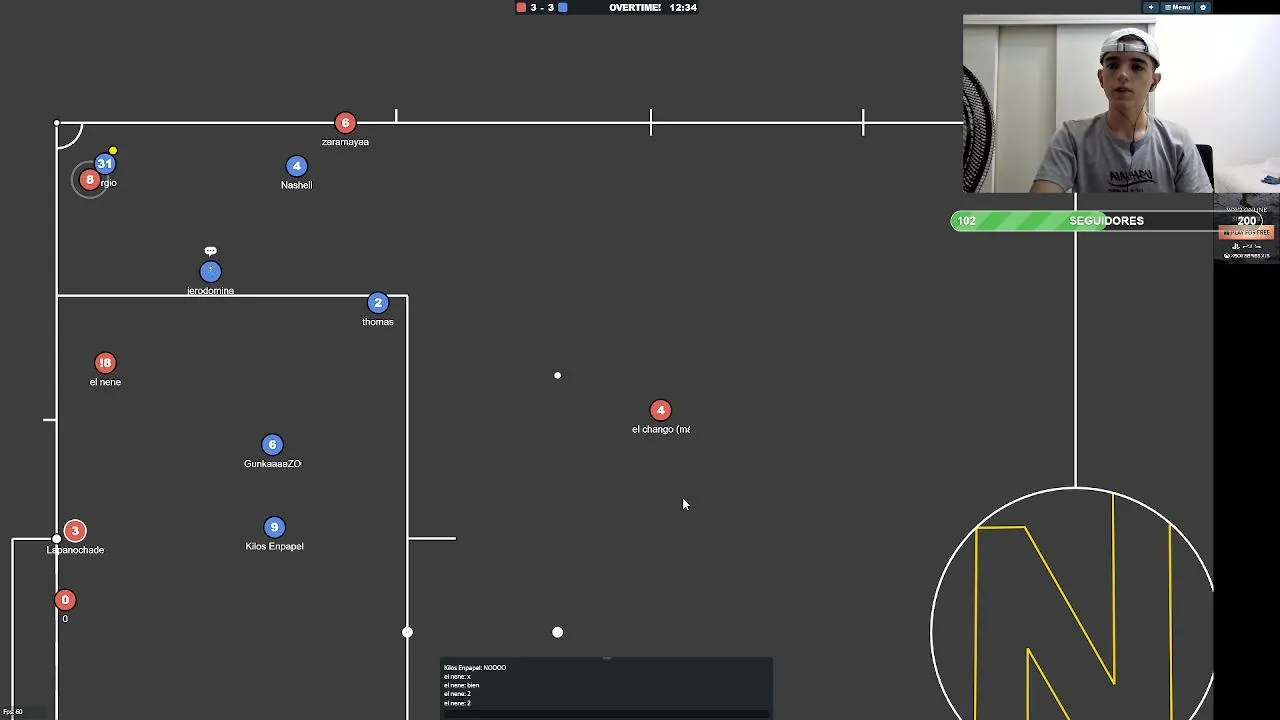The image size is (1280, 720).
Task: Click chat message 'Kilos Enpapel: NOOOO'
Action: [475, 667]
